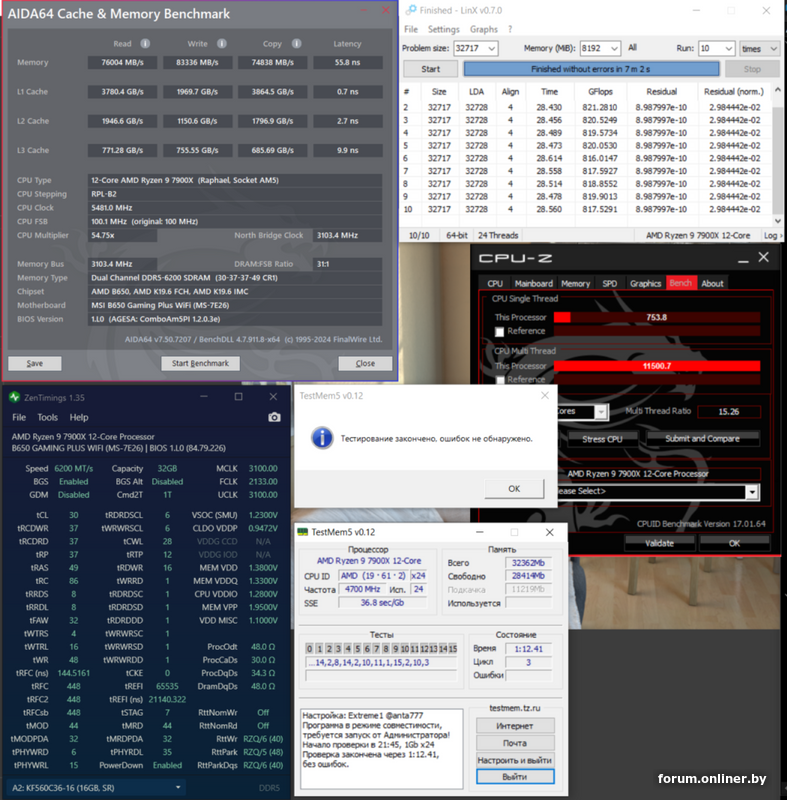The height and width of the screenshot is (800, 787).
Task: Click OK in the TestMem5 message dialog
Action: click(x=514, y=488)
